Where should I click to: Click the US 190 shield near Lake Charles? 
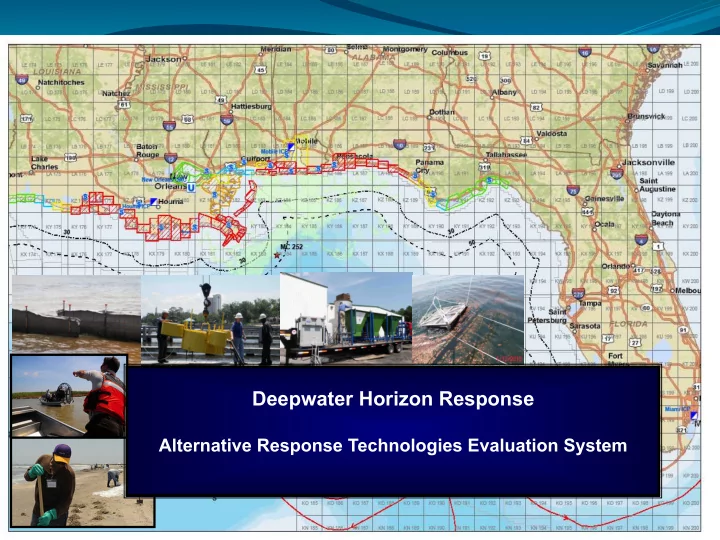coord(71,158)
